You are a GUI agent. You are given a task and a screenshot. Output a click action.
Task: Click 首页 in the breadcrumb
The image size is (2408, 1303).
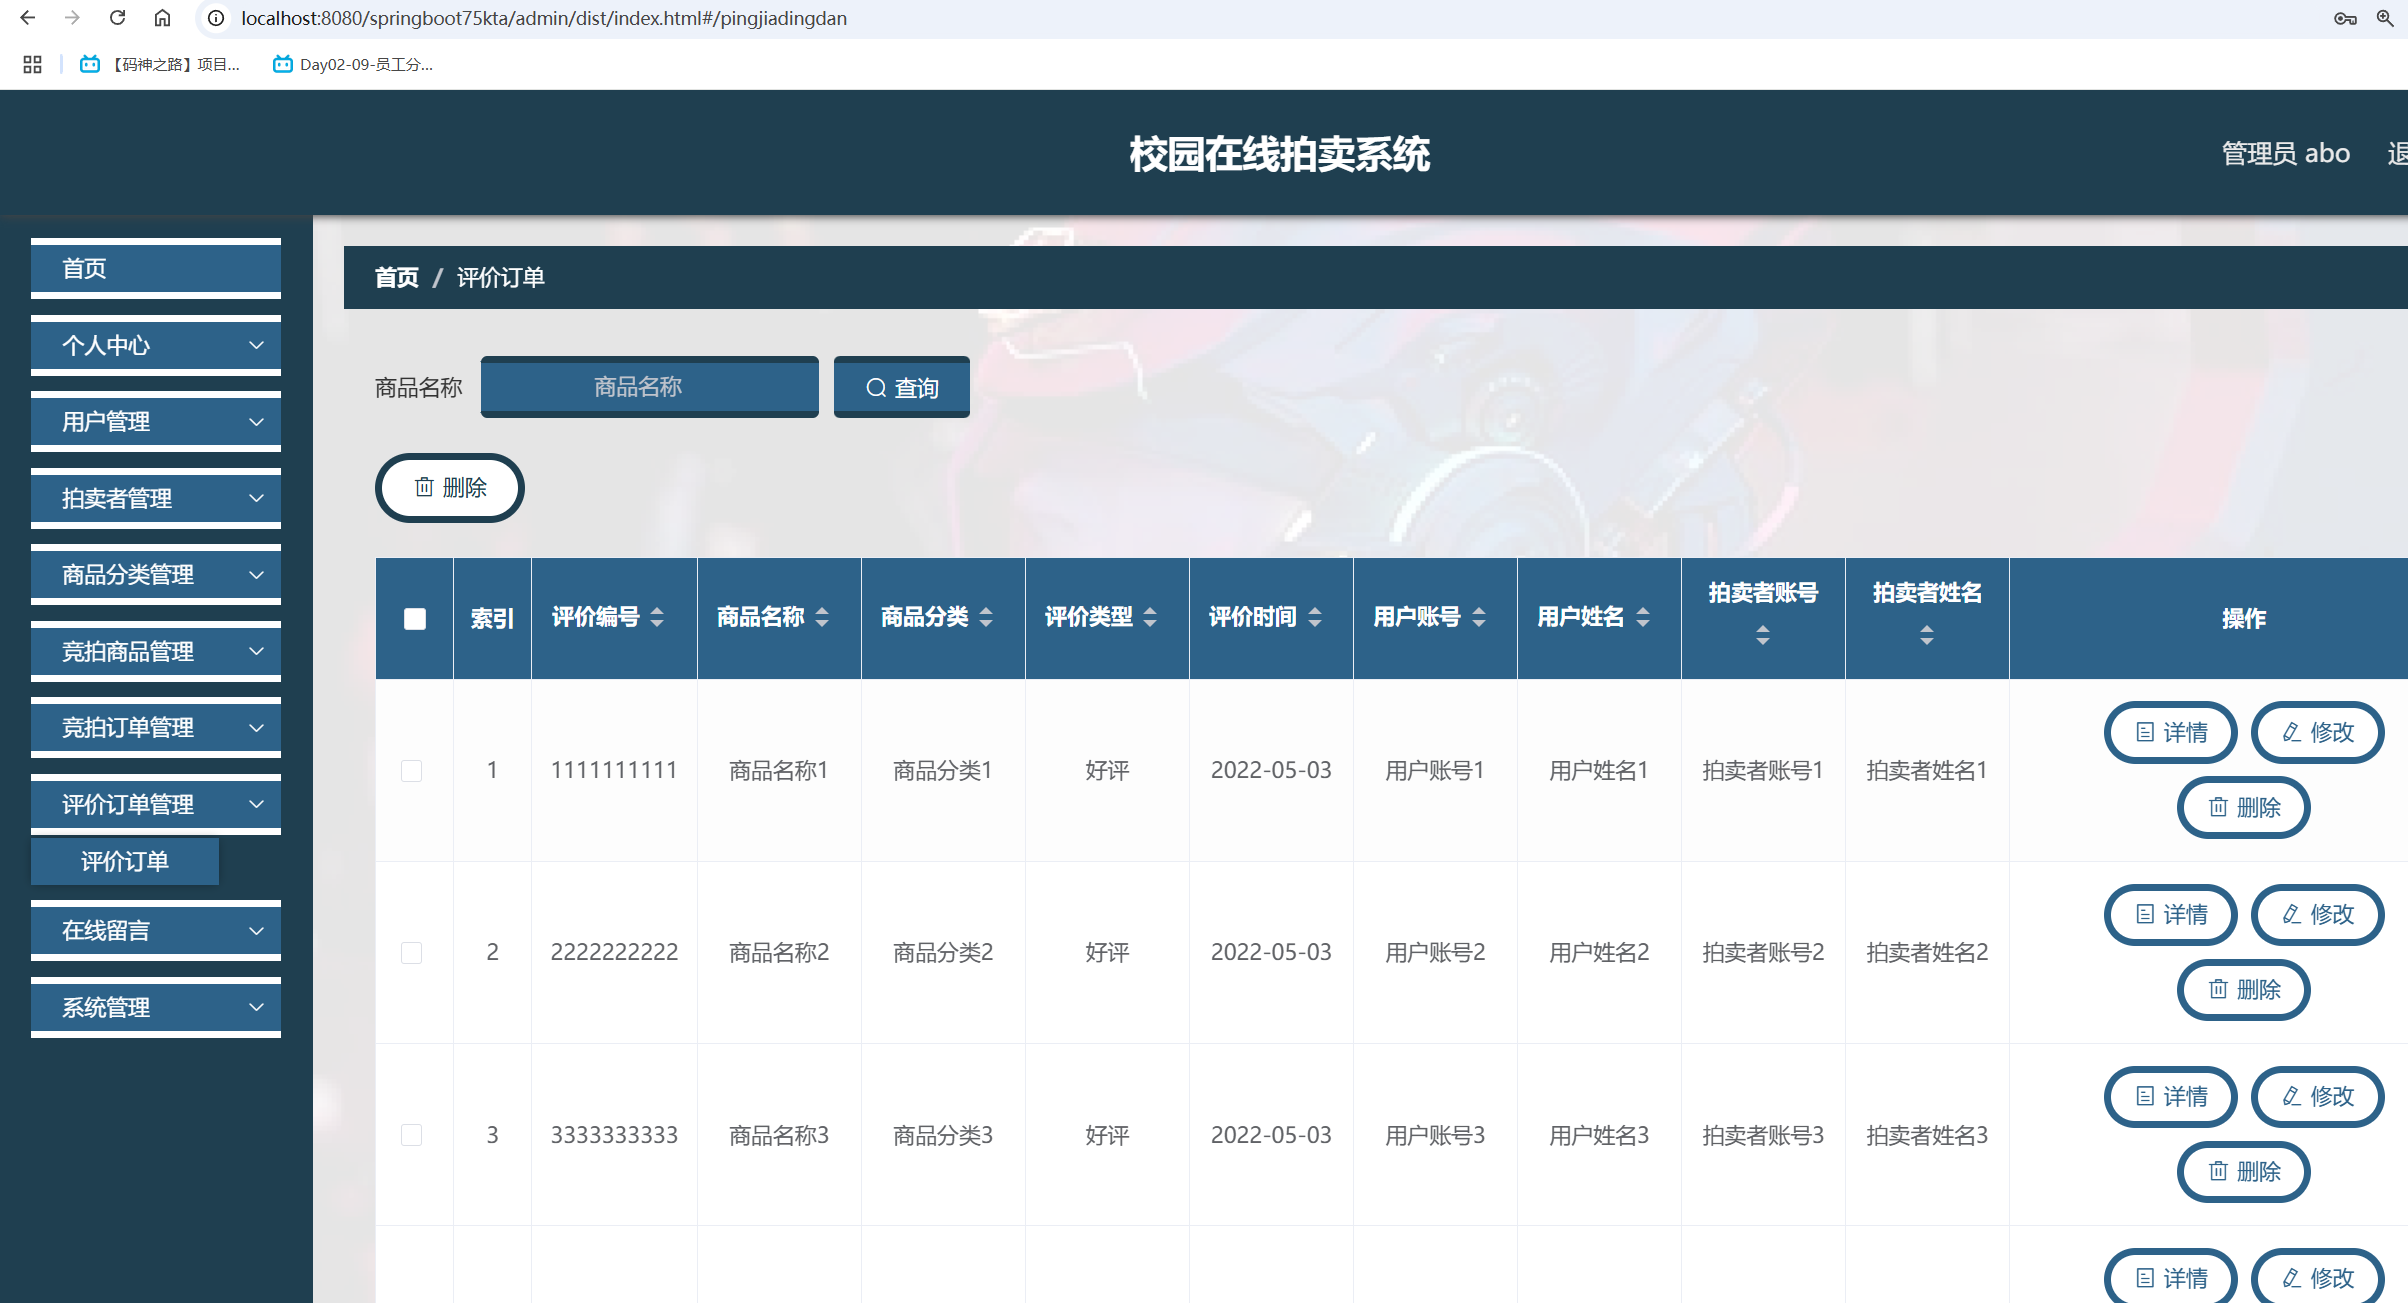396,277
